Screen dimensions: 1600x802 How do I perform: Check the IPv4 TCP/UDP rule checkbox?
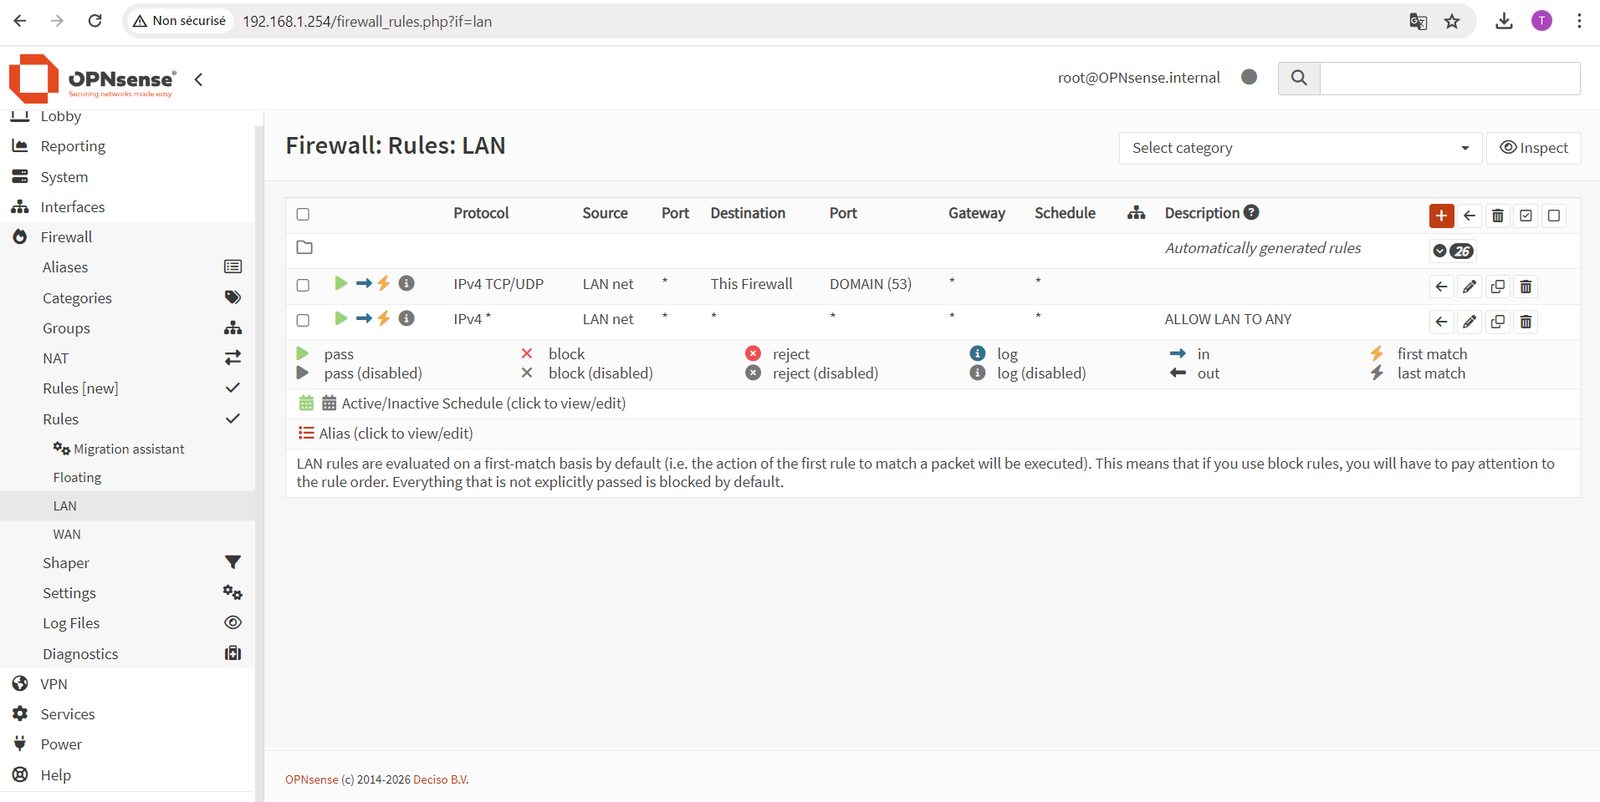(x=303, y=285)
